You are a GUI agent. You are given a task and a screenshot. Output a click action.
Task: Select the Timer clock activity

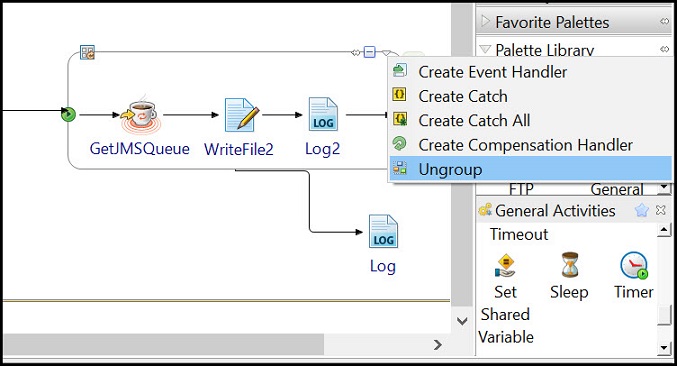[x=634, y=276]
